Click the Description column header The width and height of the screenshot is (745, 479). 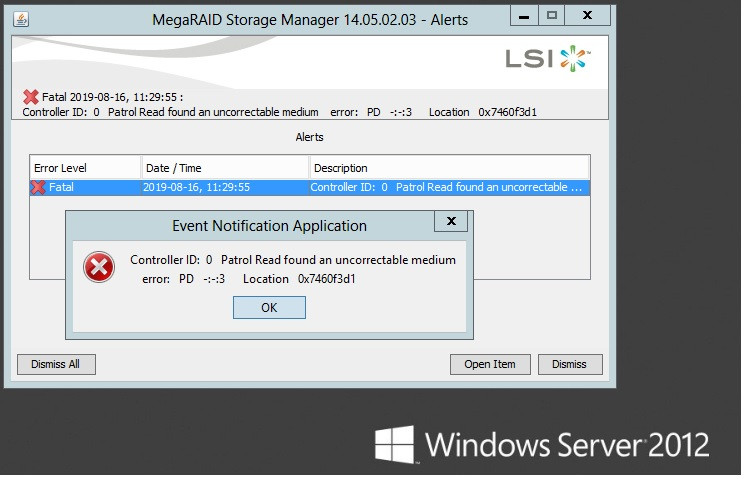pyautogui.click(x=451, y=169)
